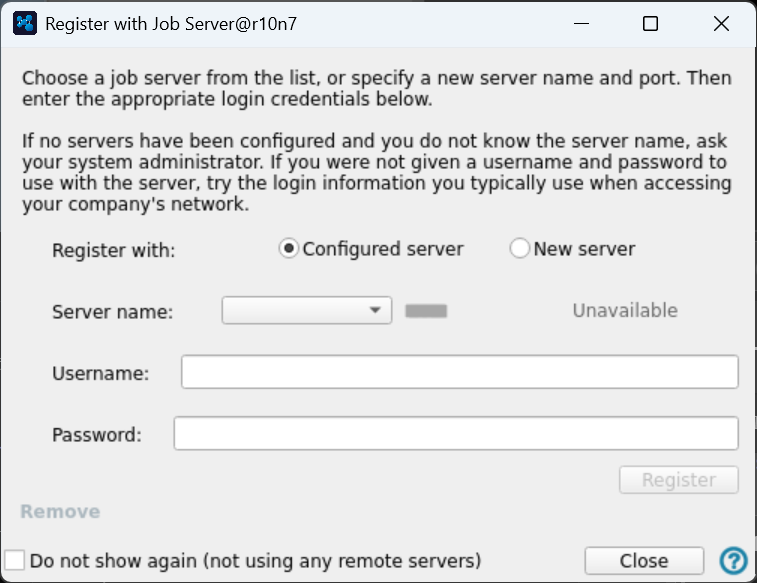Focus the Username text field
757x583 pixels.
click(x=459, y=373)
